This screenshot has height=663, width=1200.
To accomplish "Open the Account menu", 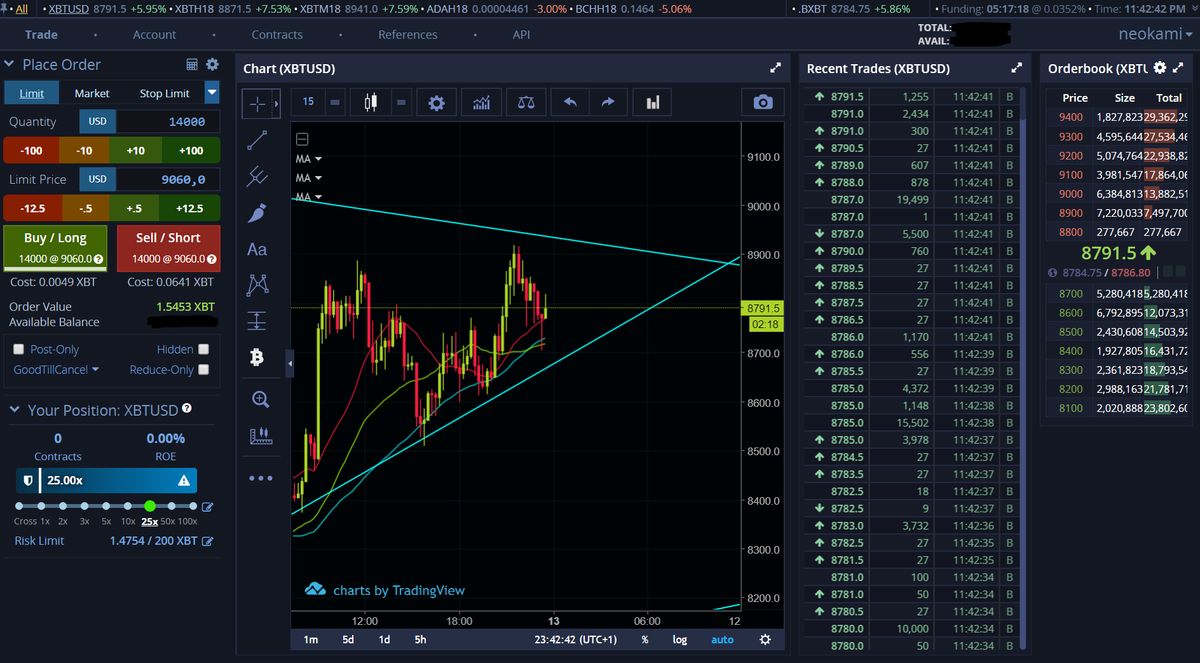I will pyautogui.click(x=155, y=34).
